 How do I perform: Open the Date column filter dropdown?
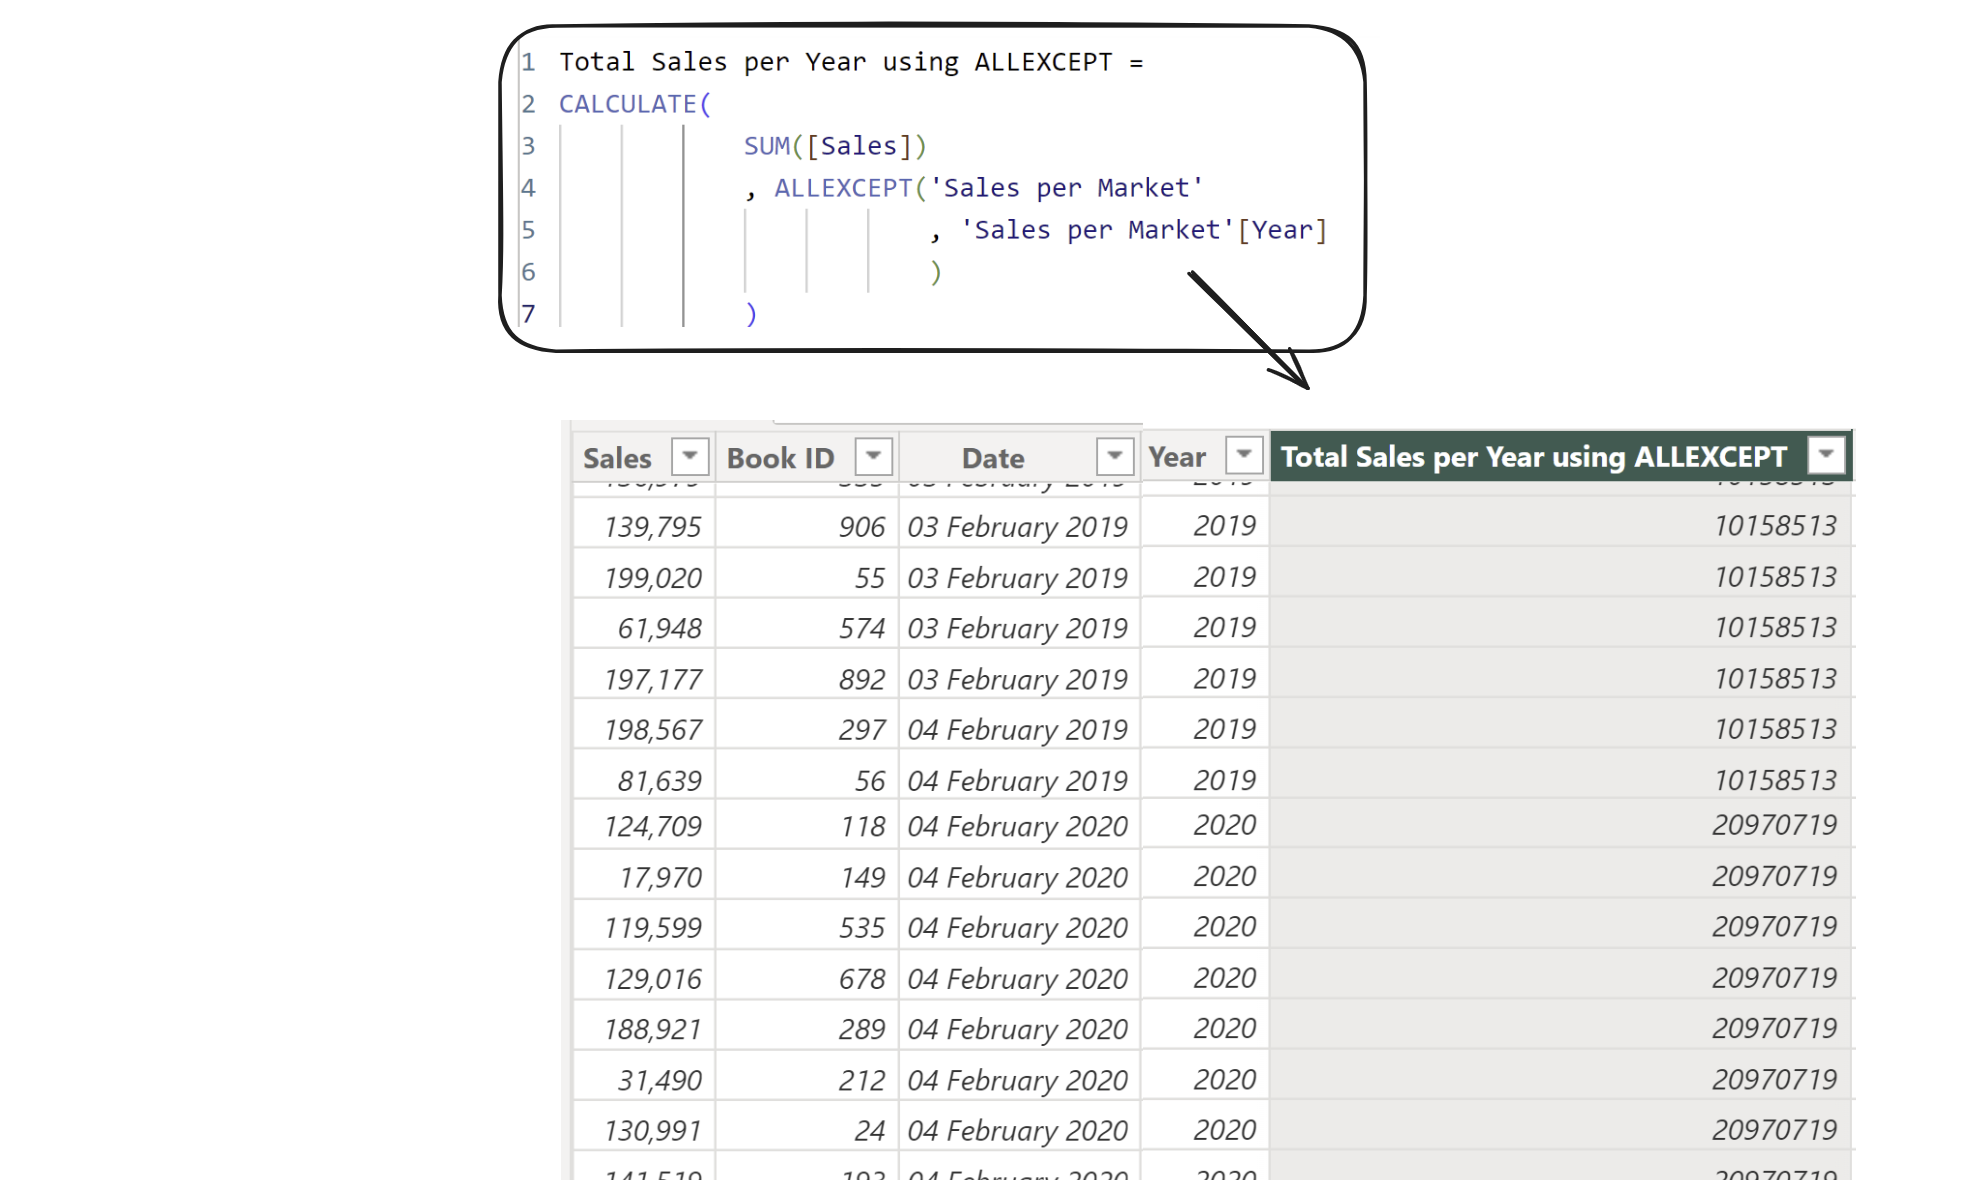click(x=1114, y=456)
